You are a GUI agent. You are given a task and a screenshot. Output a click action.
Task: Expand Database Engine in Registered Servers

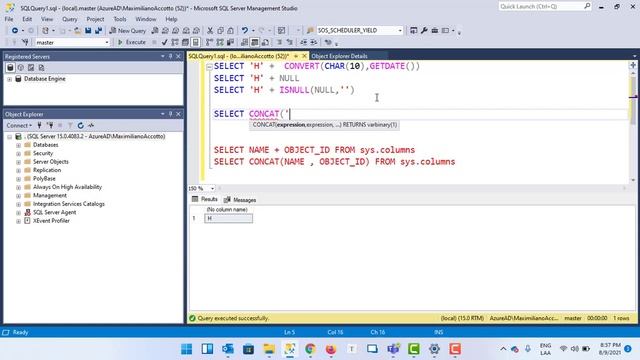[9, 79]
